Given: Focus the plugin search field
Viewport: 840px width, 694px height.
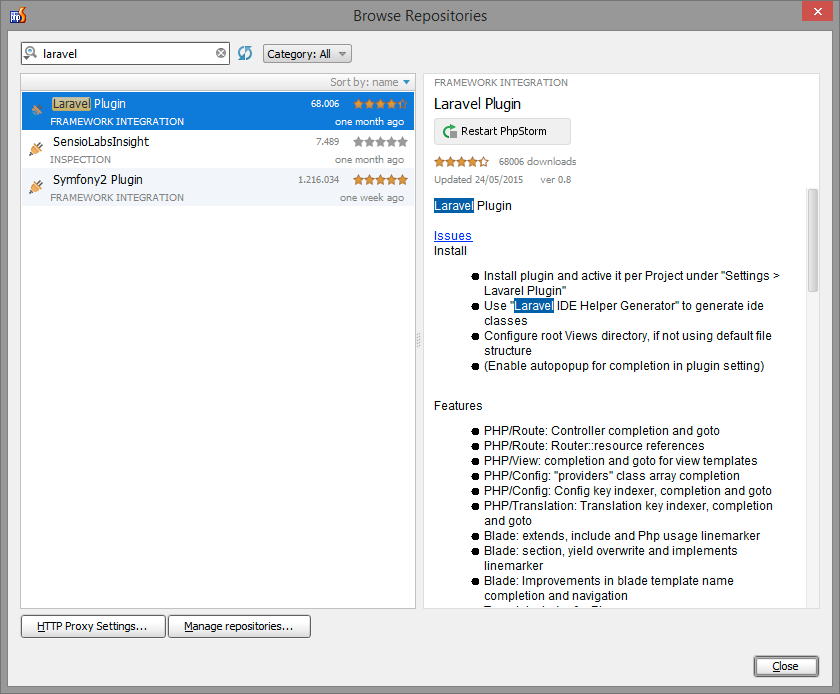Looking at the screenshot, I should point(126,54).
